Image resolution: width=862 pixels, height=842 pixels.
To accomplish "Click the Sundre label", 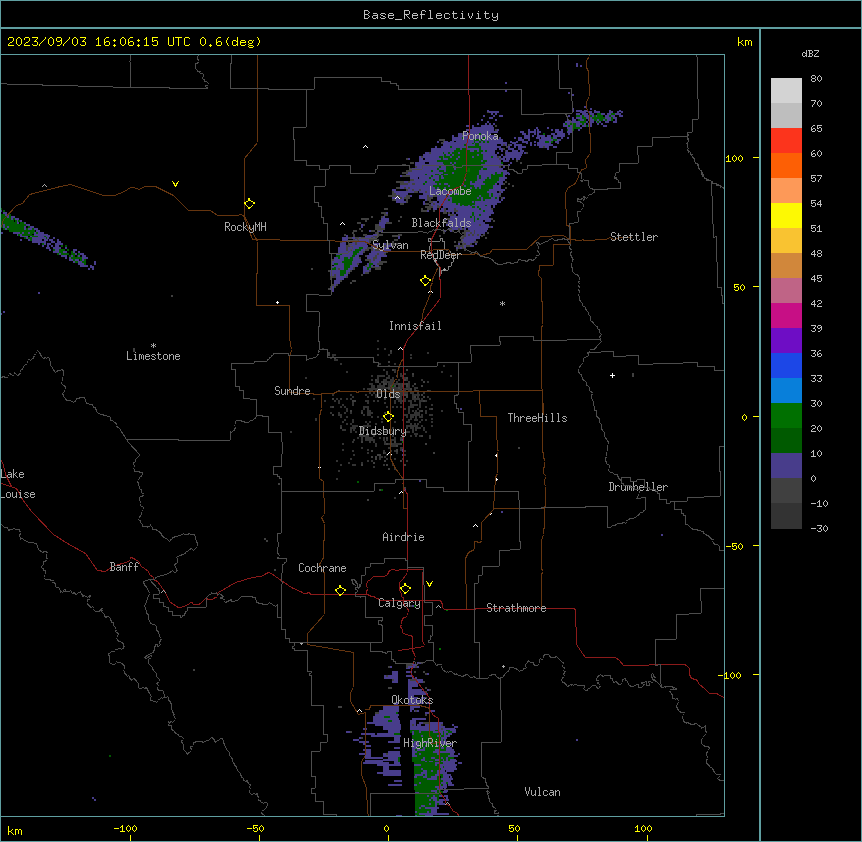I will [292, 391].
